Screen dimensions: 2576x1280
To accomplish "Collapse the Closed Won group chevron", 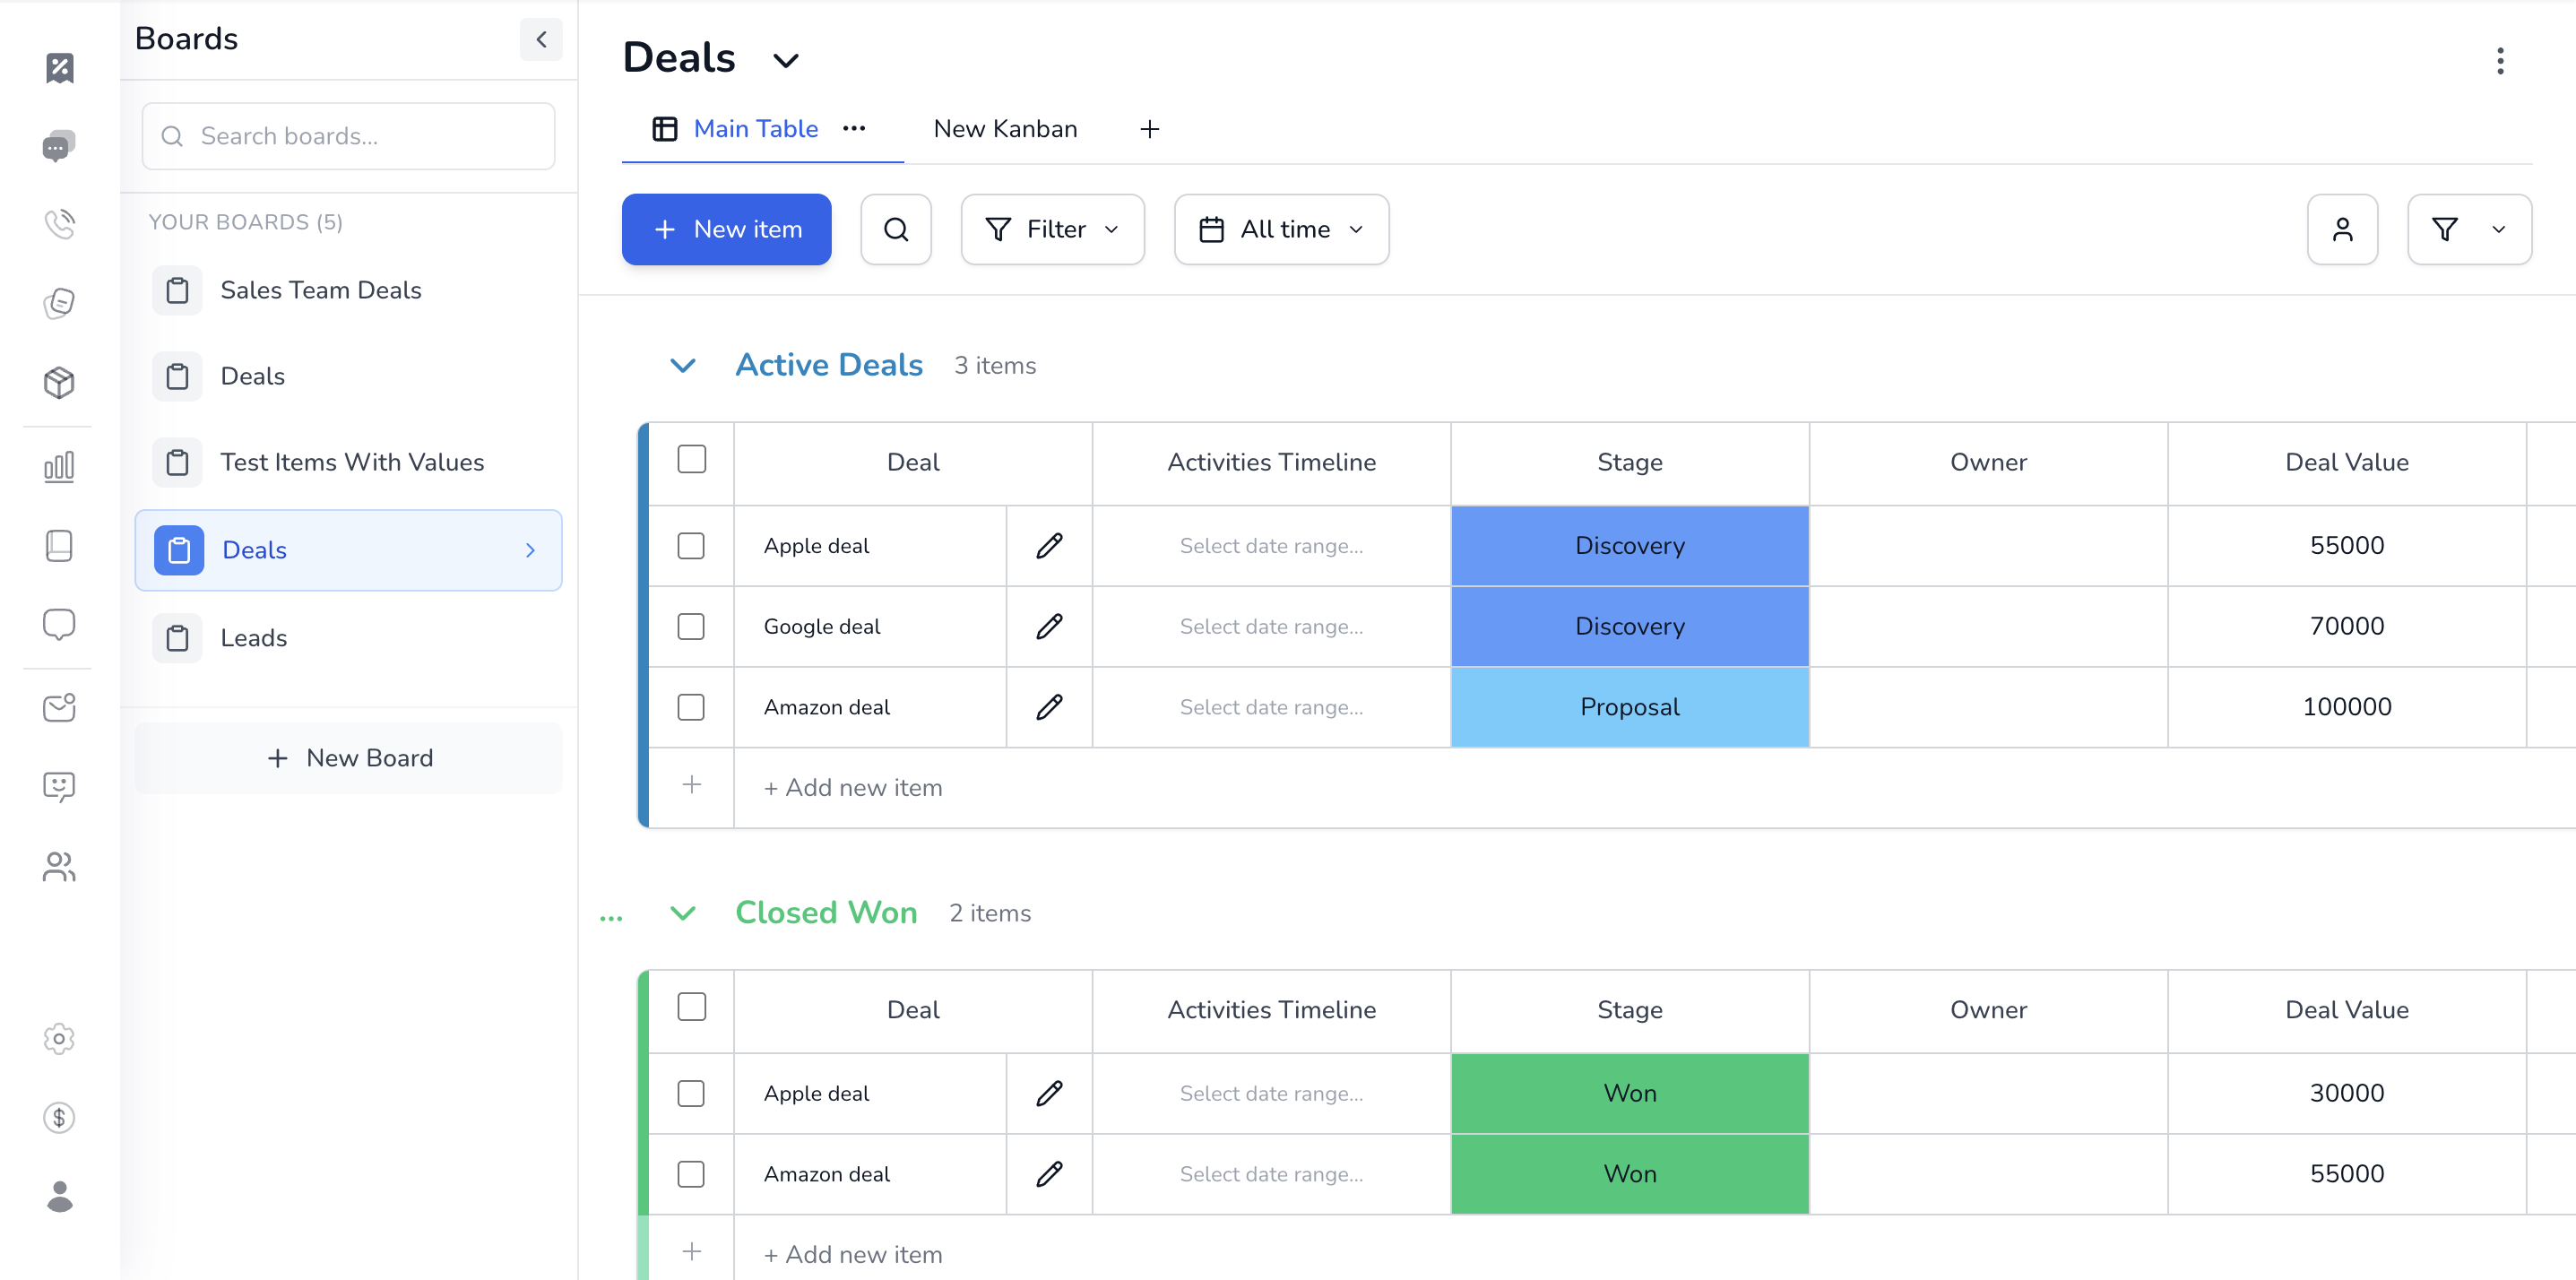I will pyautogui.click(x=683, y=913).
